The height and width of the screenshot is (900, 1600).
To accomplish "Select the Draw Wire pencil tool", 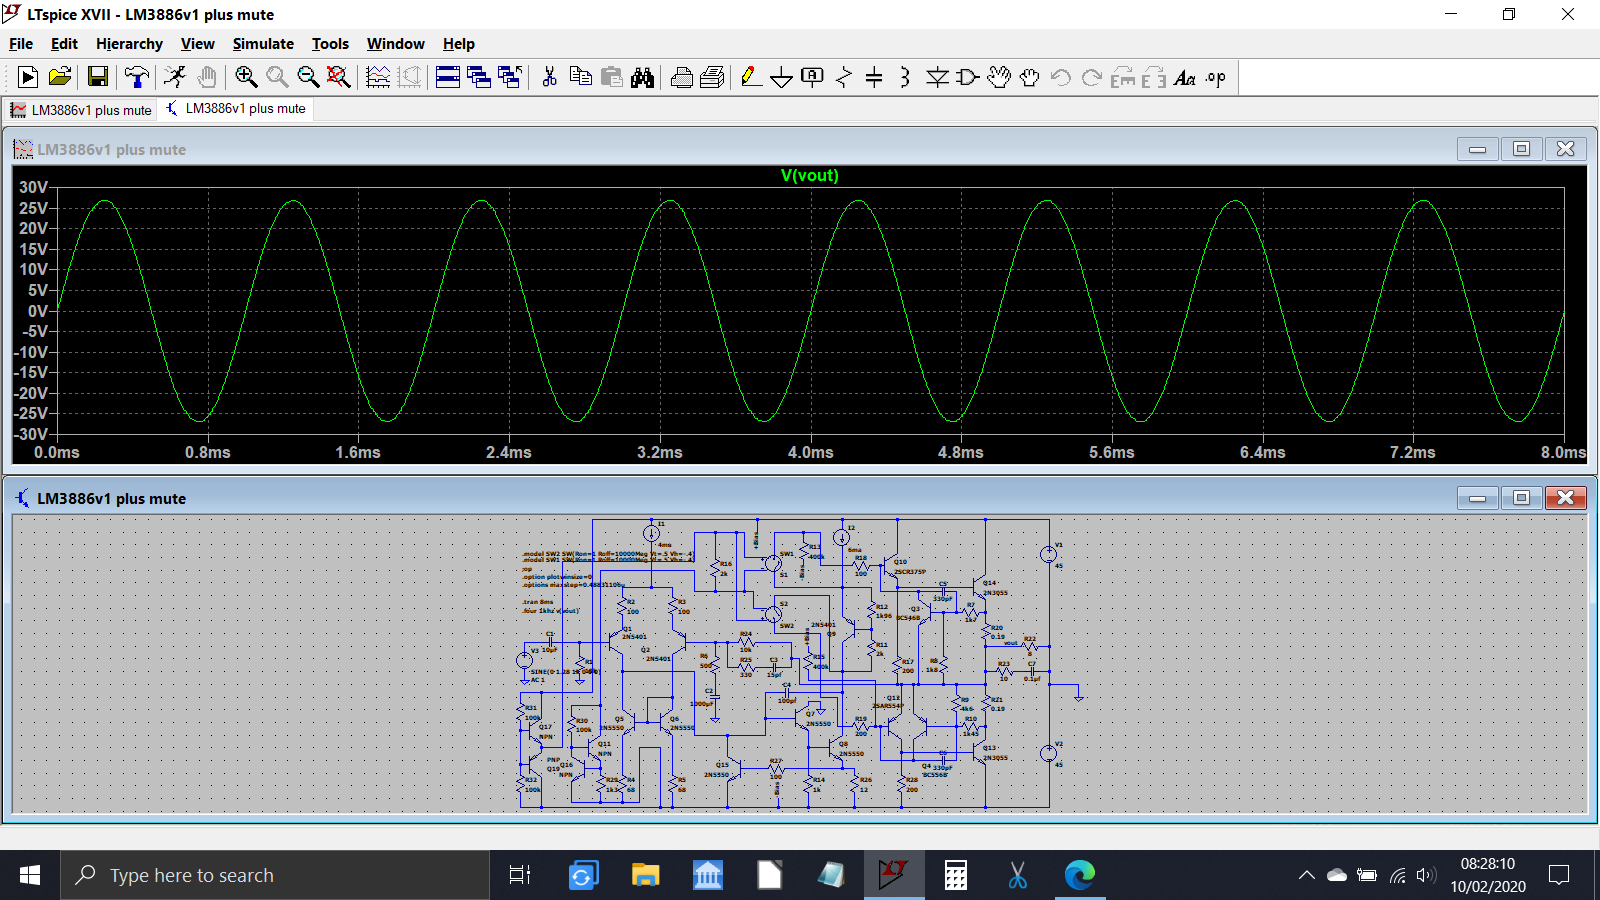I will (x=751, y=77).
